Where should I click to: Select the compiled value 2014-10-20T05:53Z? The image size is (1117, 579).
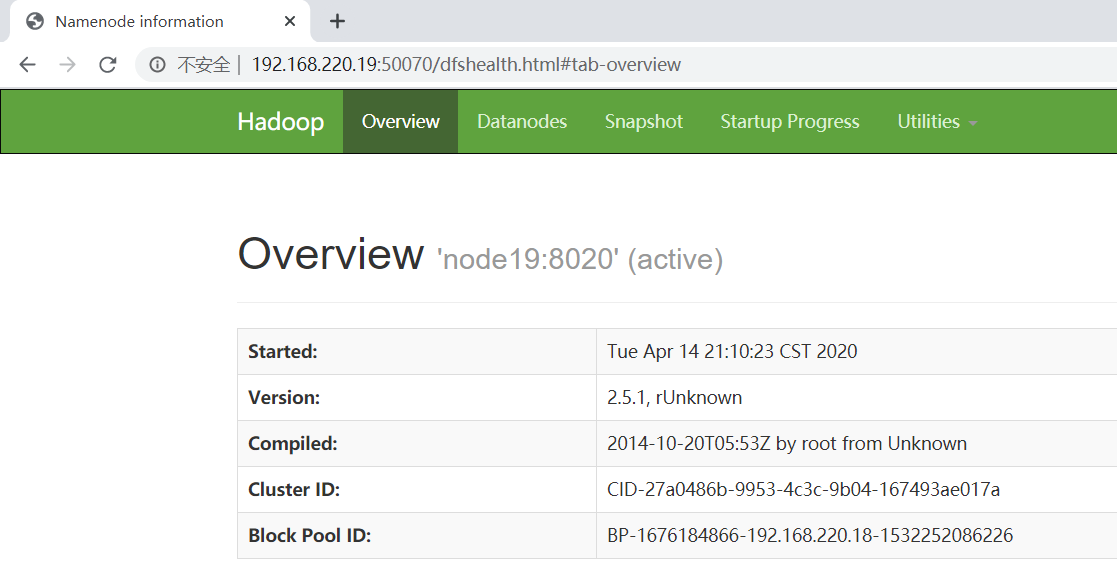[x=786, y=444]
